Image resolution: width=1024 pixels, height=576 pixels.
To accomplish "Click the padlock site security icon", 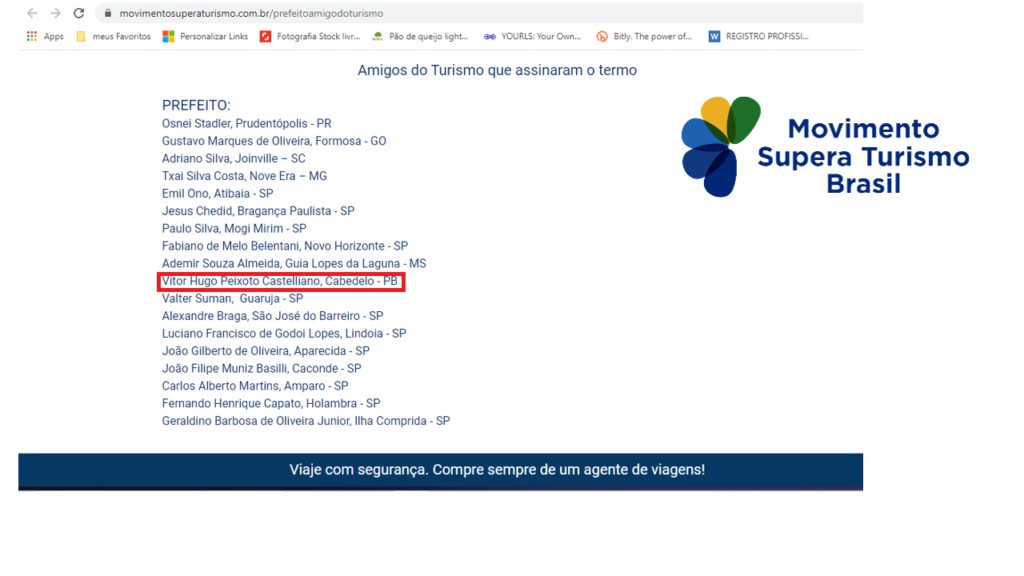I will click(108, 13).
